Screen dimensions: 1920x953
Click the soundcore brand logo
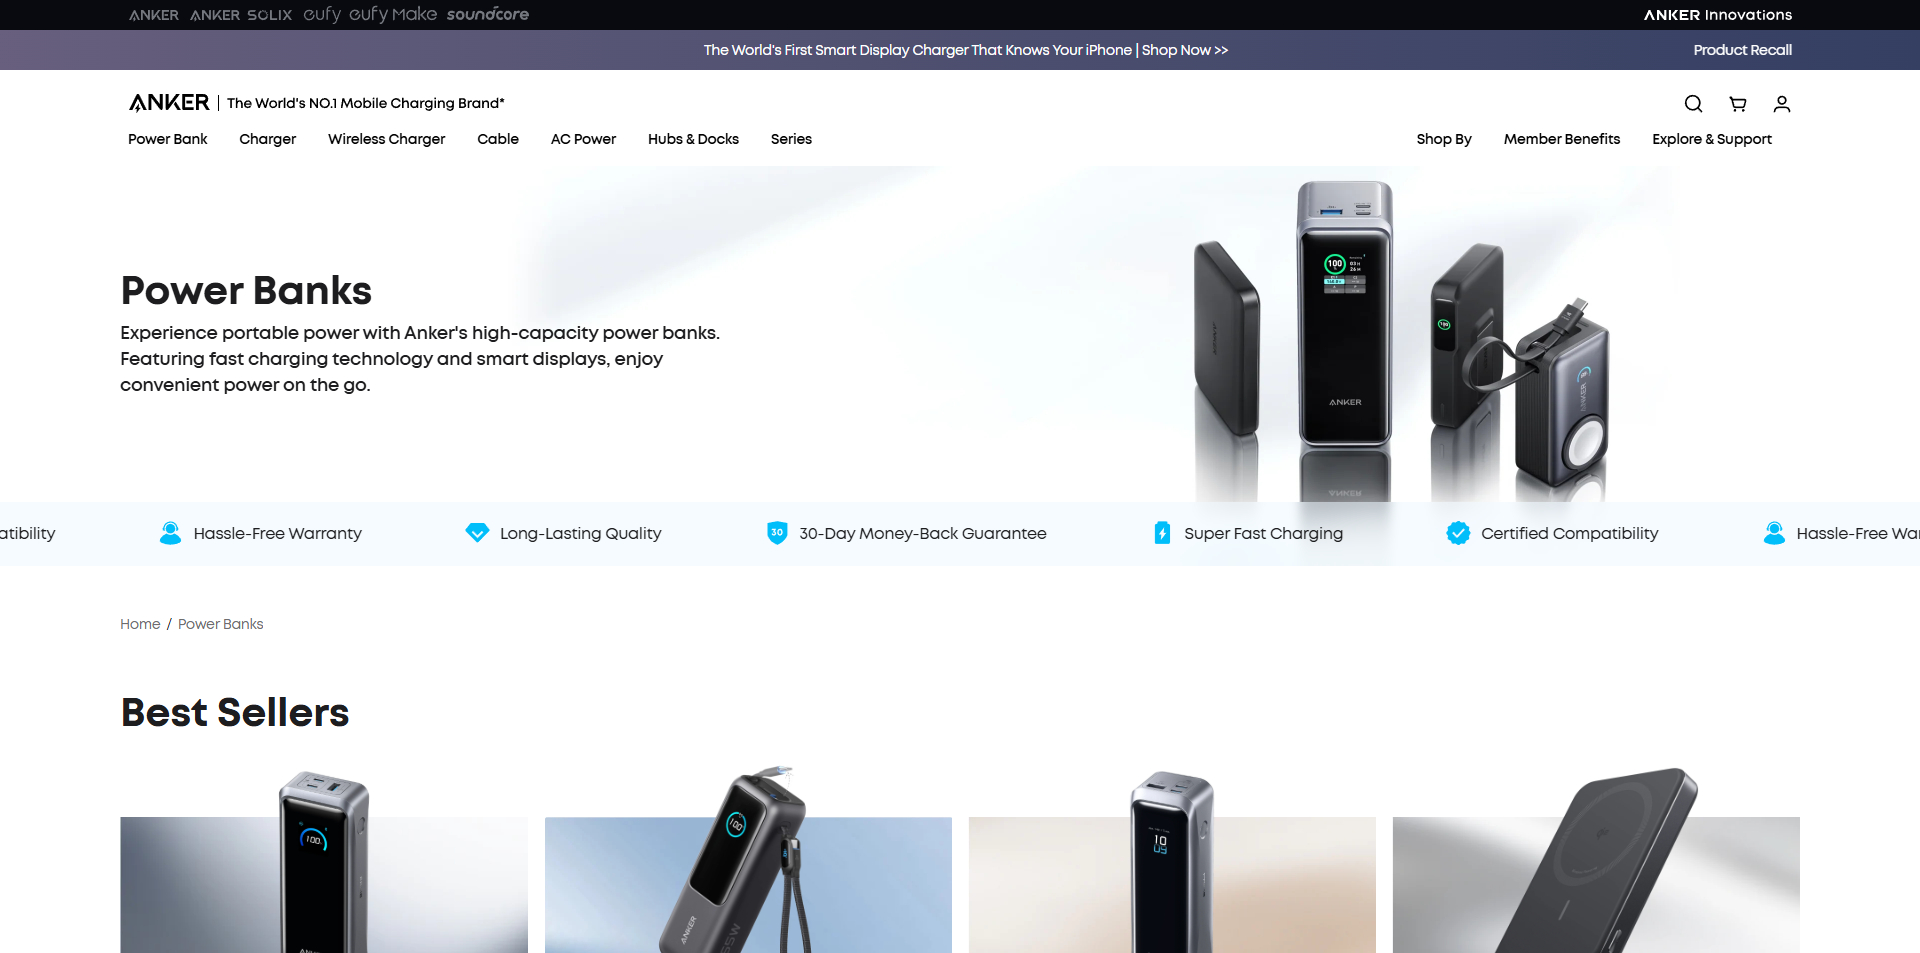pos(488,14)
